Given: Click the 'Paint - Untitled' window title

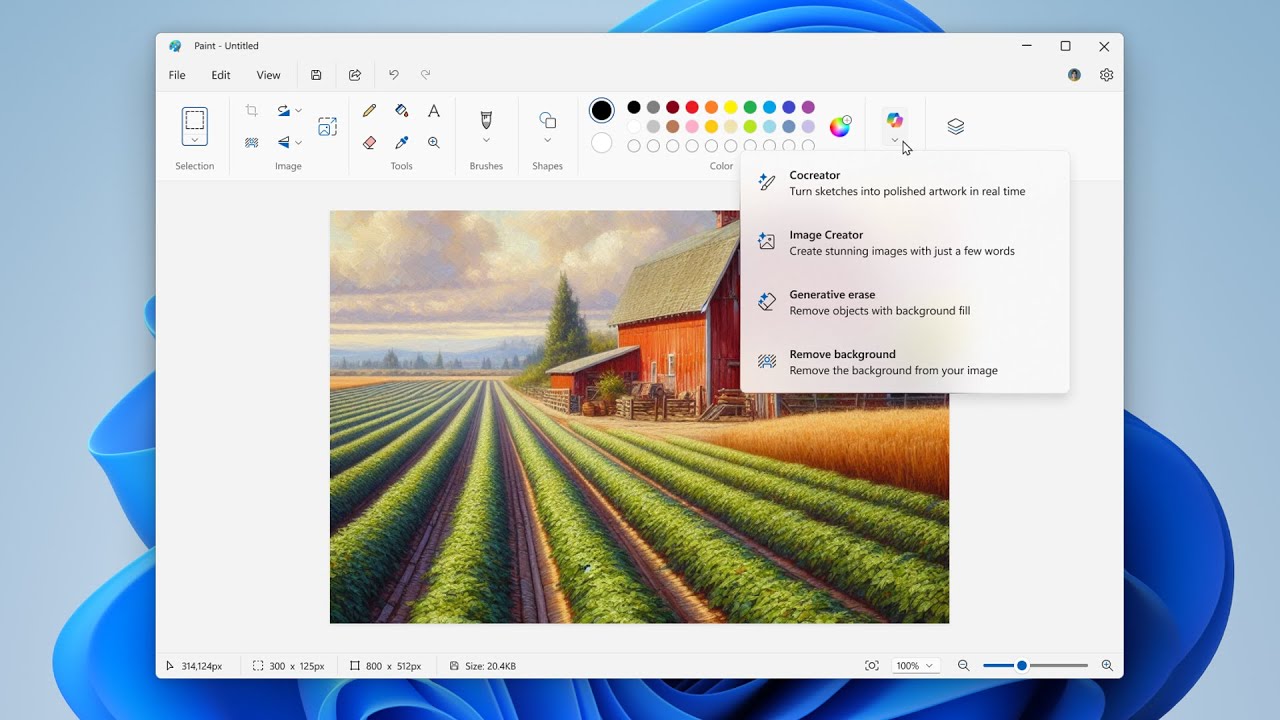Looking at the screenshot, I should click(227, 46).
